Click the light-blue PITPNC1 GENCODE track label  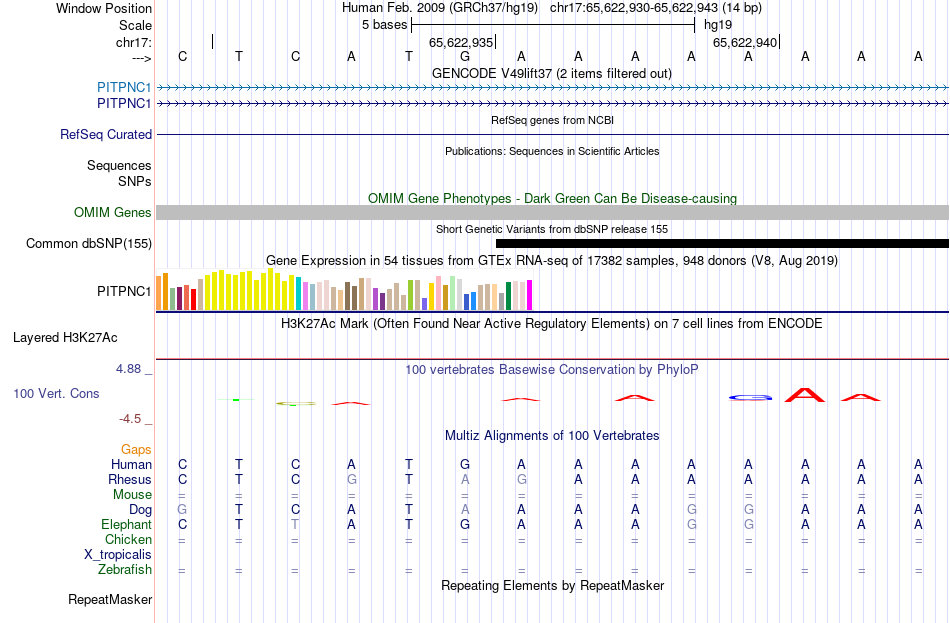pyautogui.click(x=124, y=87)
